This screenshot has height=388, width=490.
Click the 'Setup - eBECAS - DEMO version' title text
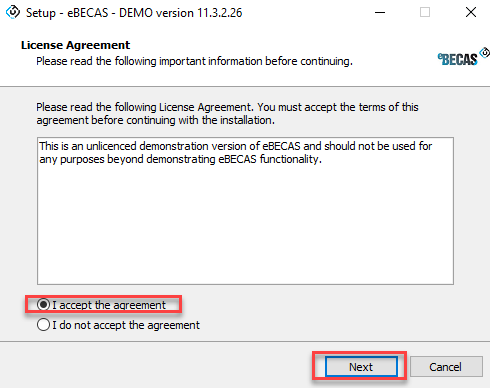point(134,13)
